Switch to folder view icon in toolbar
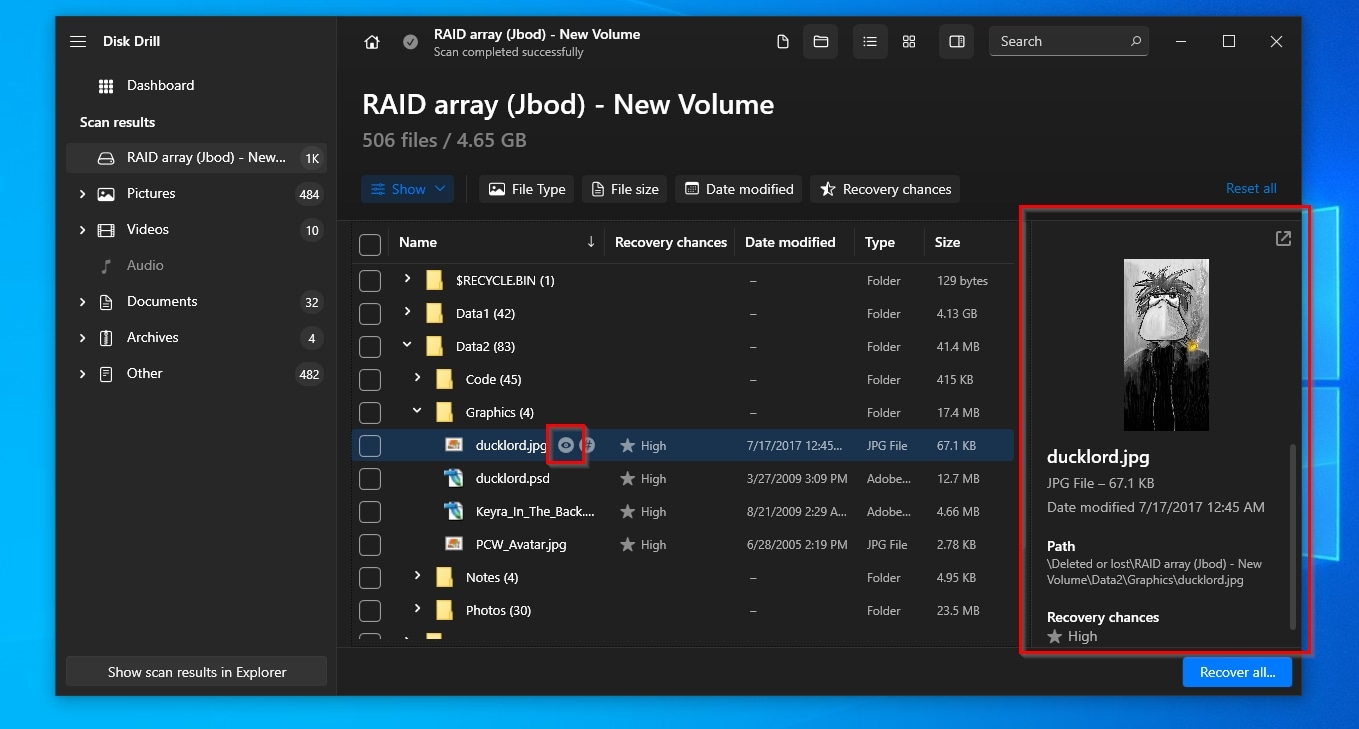This screenshot has height=729, width=1359. [821, 42]
